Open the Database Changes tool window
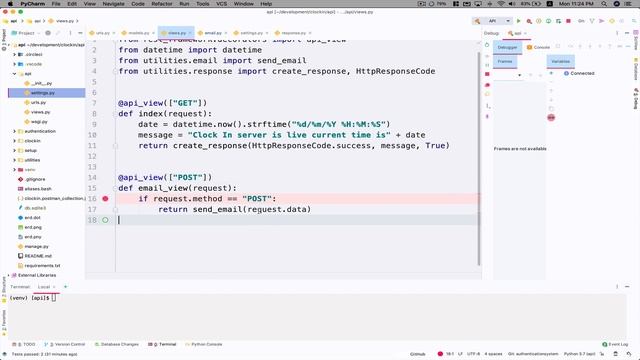This screenshot has width=640, height=360. point(117,344)
